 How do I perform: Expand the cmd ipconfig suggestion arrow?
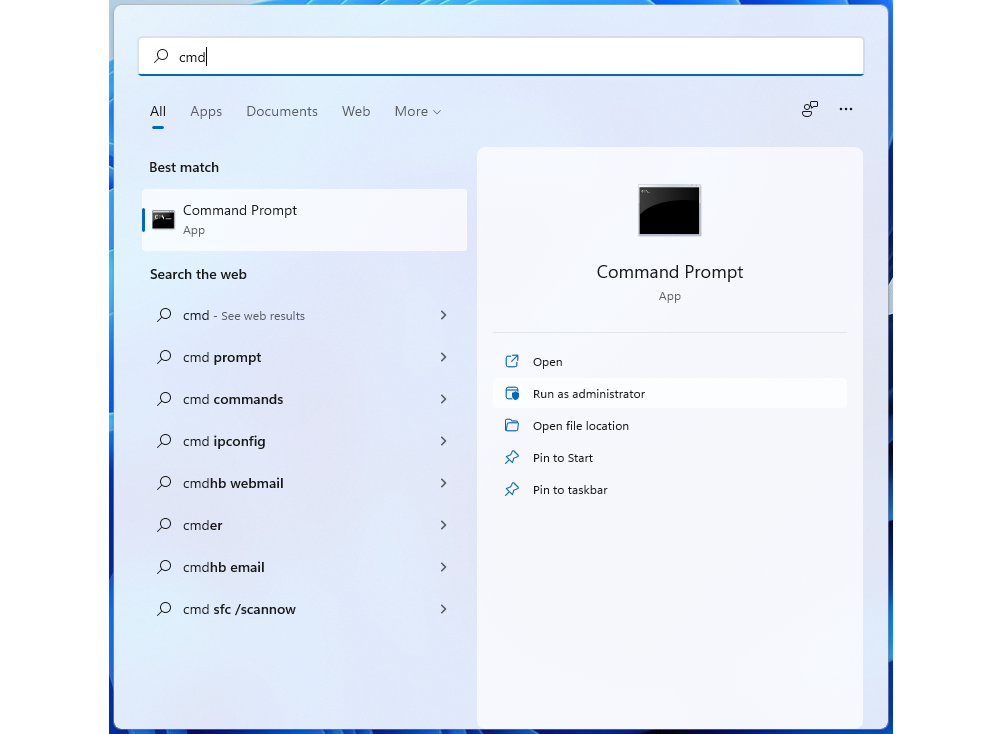(443, 441)
